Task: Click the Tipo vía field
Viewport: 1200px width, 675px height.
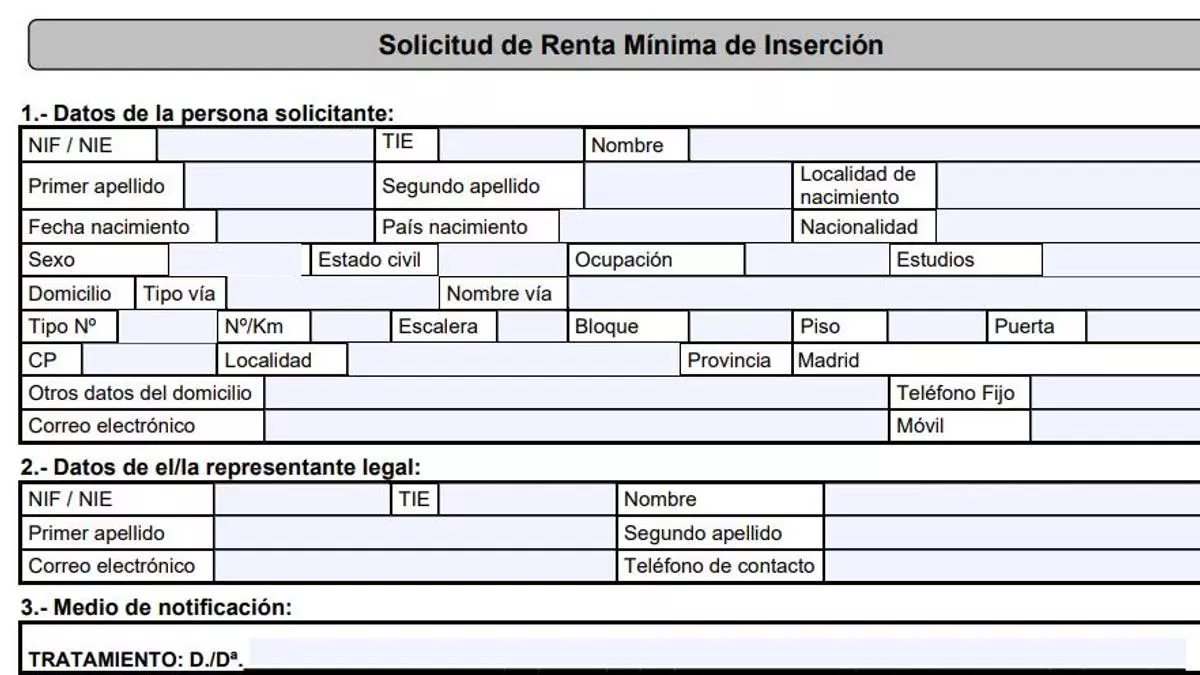Action: (332, 294)
